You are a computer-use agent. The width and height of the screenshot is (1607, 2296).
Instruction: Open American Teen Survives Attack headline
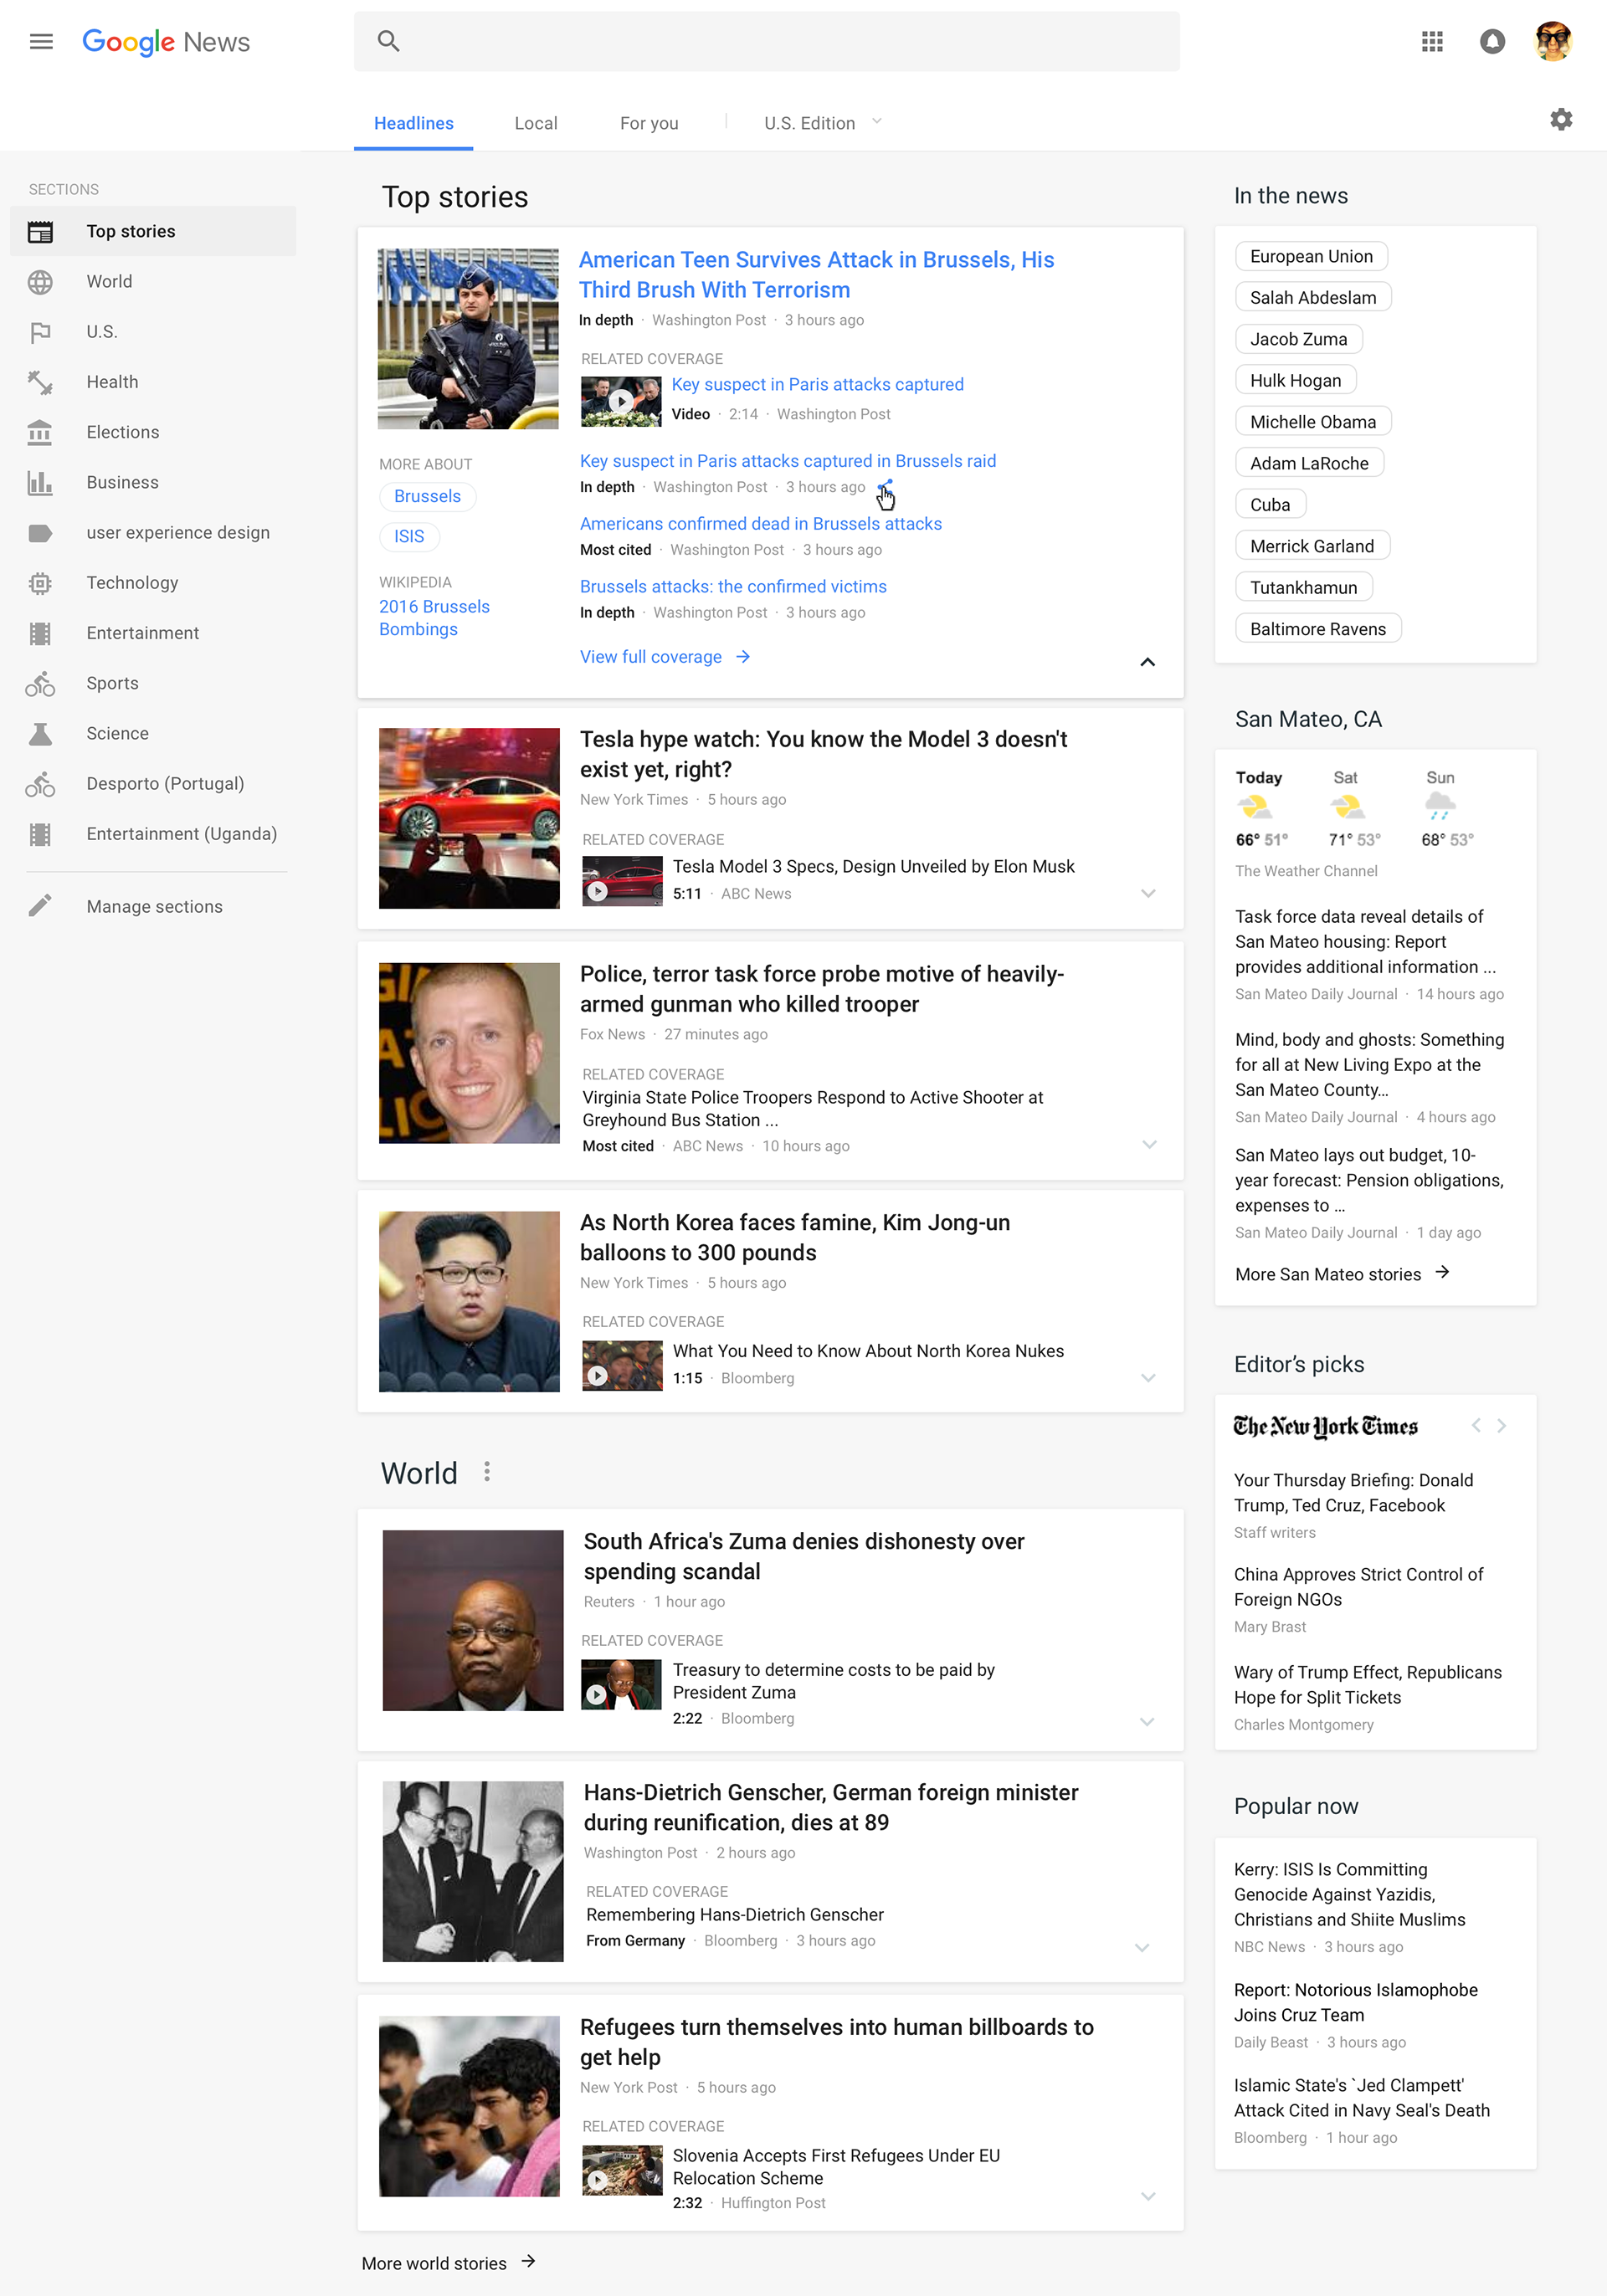816,275
